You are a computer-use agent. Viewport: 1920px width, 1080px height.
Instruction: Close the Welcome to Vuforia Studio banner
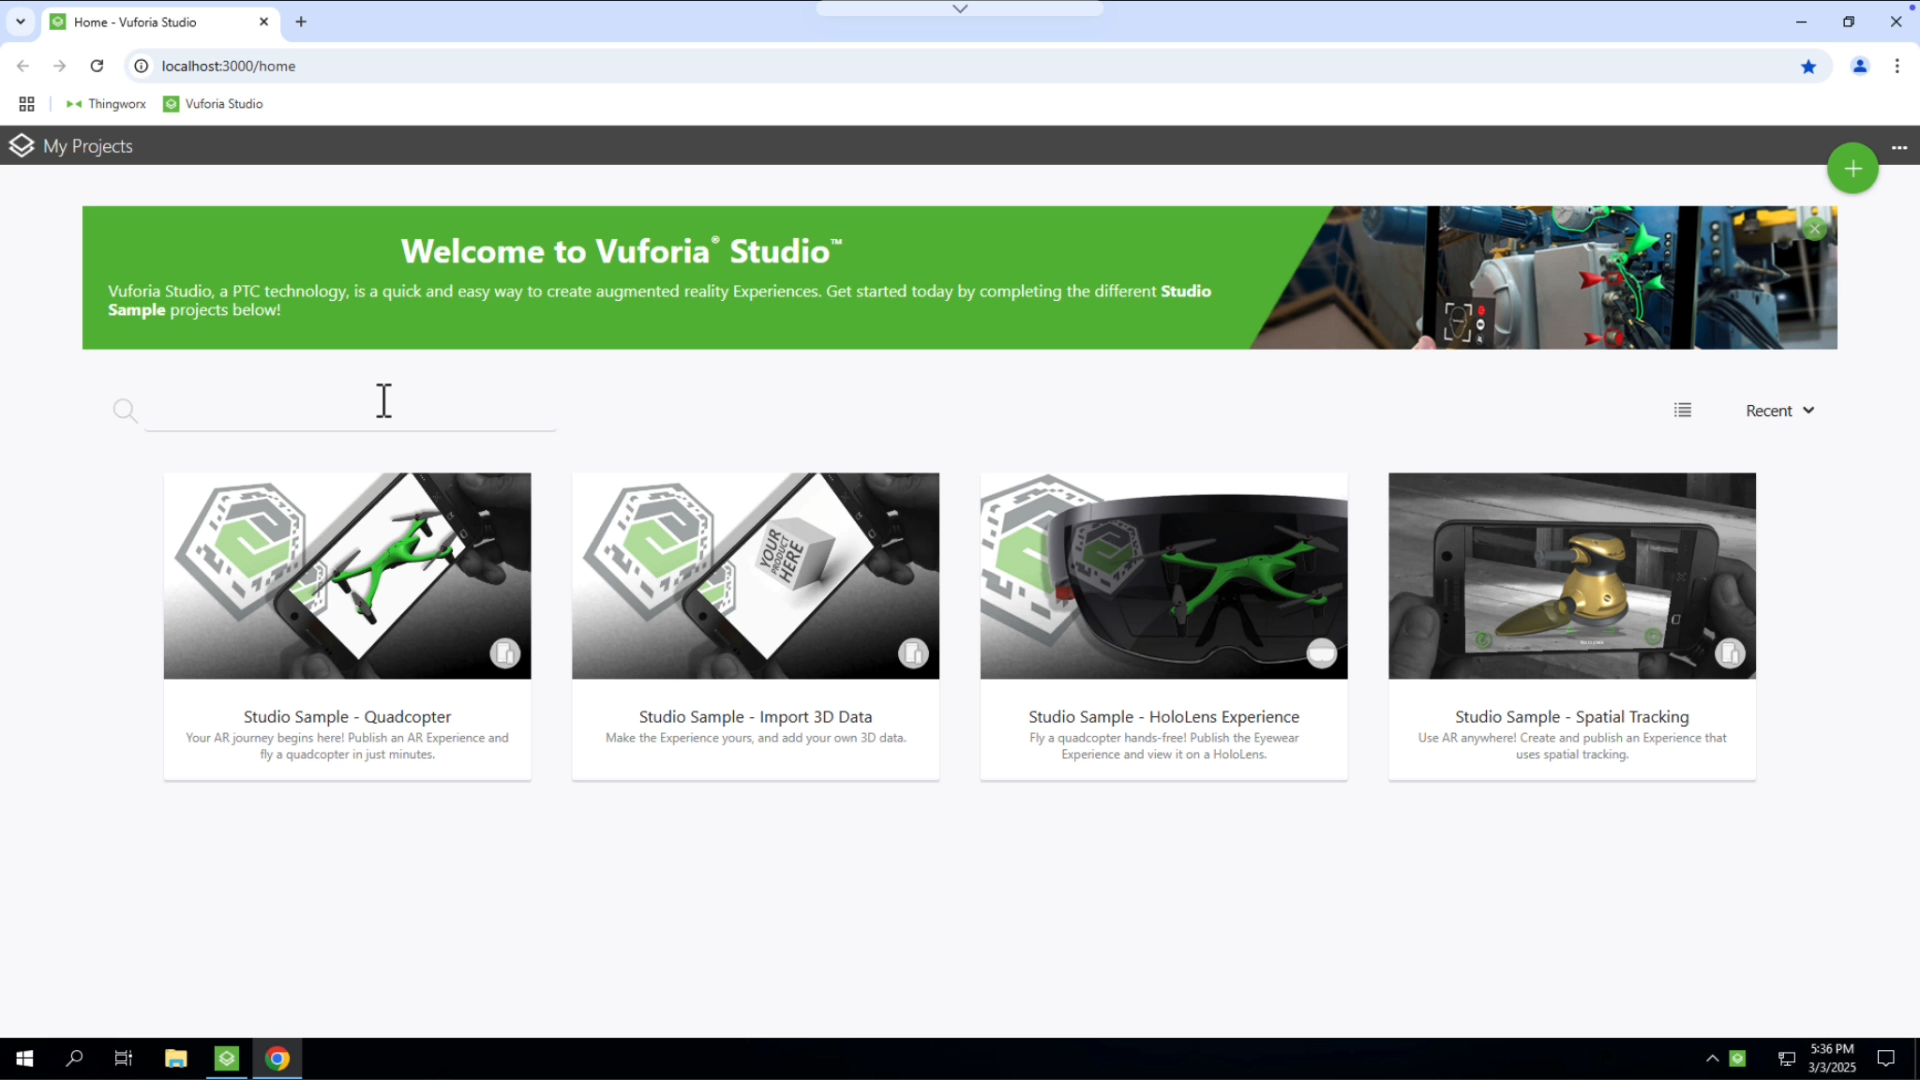tap(1814, 229)
